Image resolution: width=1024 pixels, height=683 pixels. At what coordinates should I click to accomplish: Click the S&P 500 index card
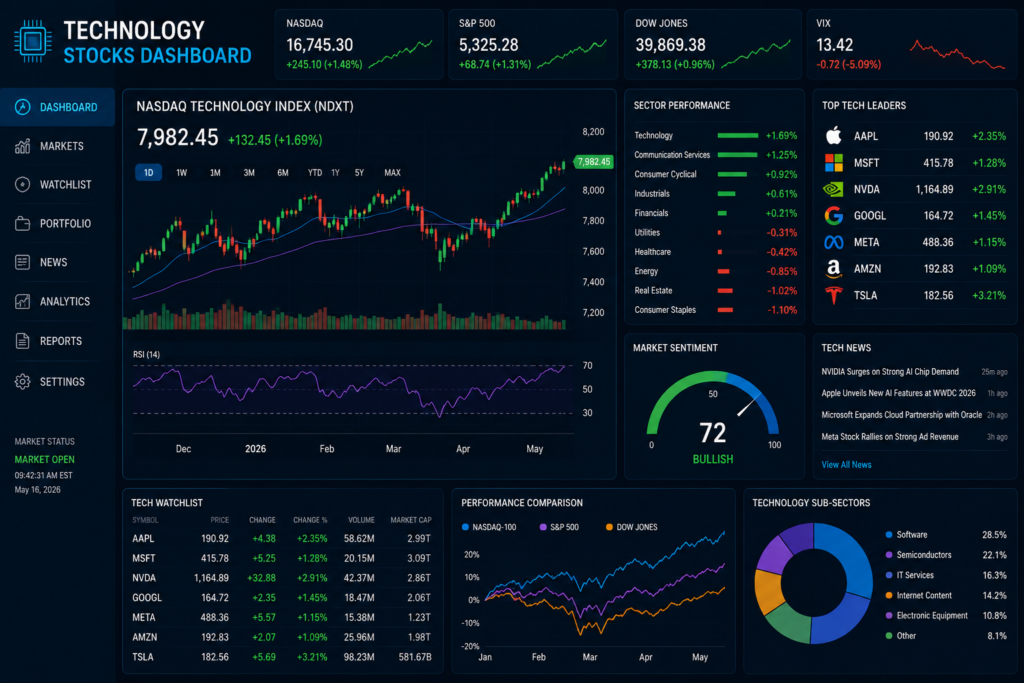point(533,44)
